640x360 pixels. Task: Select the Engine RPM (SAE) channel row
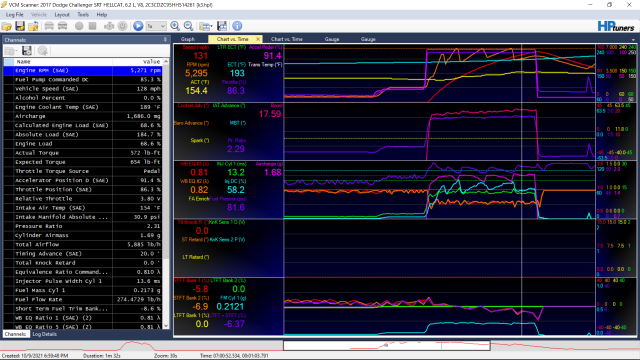click(x=83, y=71)
